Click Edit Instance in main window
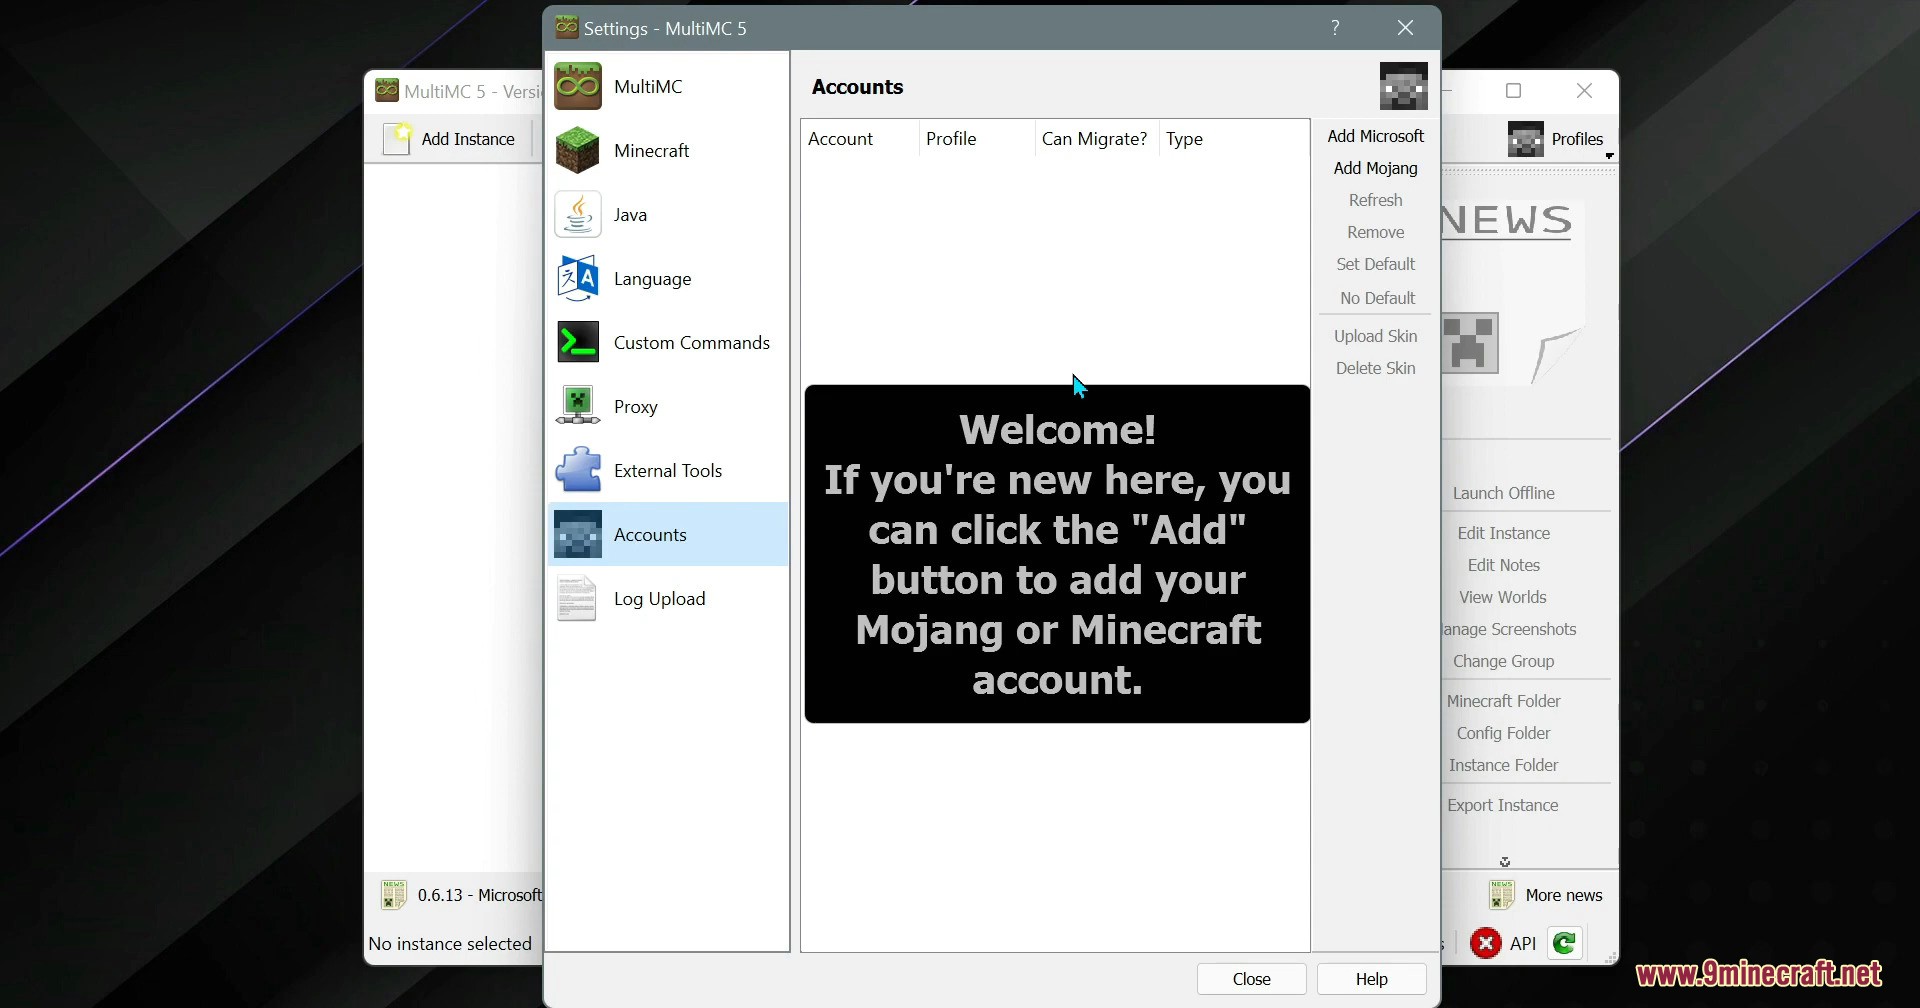Viewport: 1920px width, 1008px height. point(1503,533)
